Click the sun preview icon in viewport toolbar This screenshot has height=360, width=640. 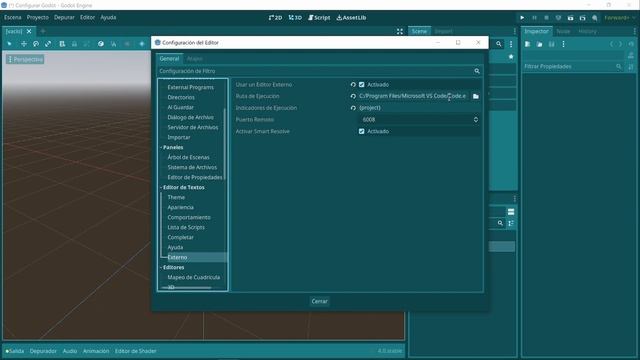pos(142,44)
